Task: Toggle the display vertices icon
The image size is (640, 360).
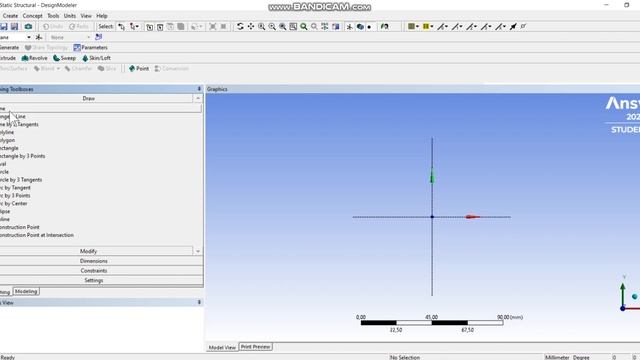Action: (x=523, y=27)
